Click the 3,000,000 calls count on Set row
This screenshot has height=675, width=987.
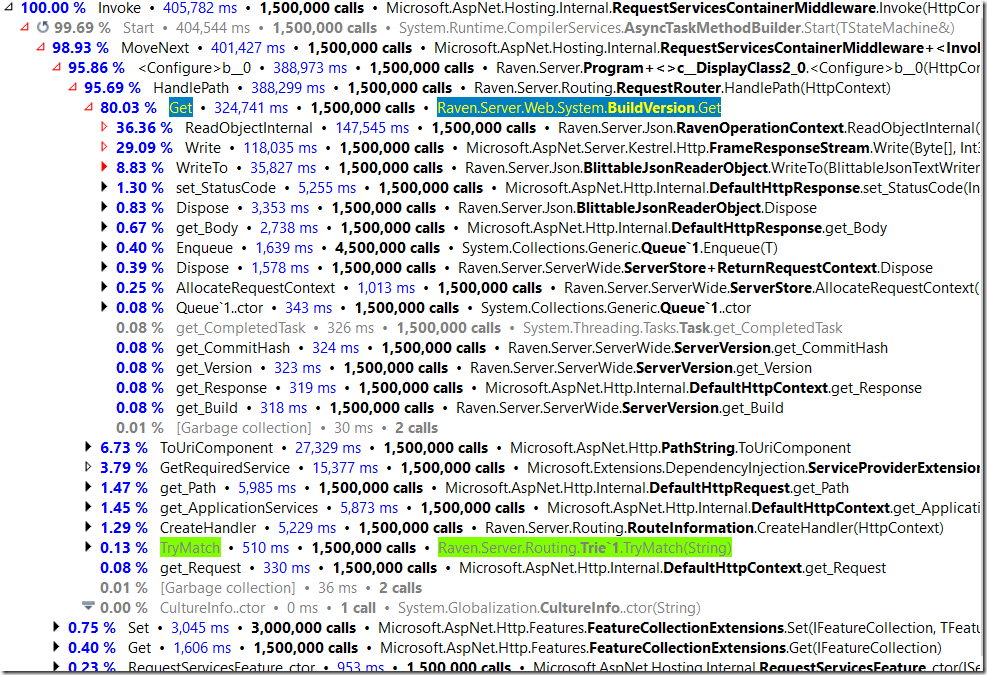click(303, 628)
